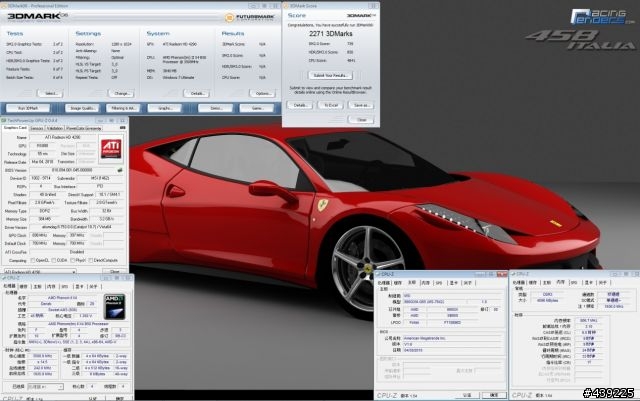Screen dimensions: 640x401
Task: Click the GPU-Z title bar icon
Action: coord(4,121)
